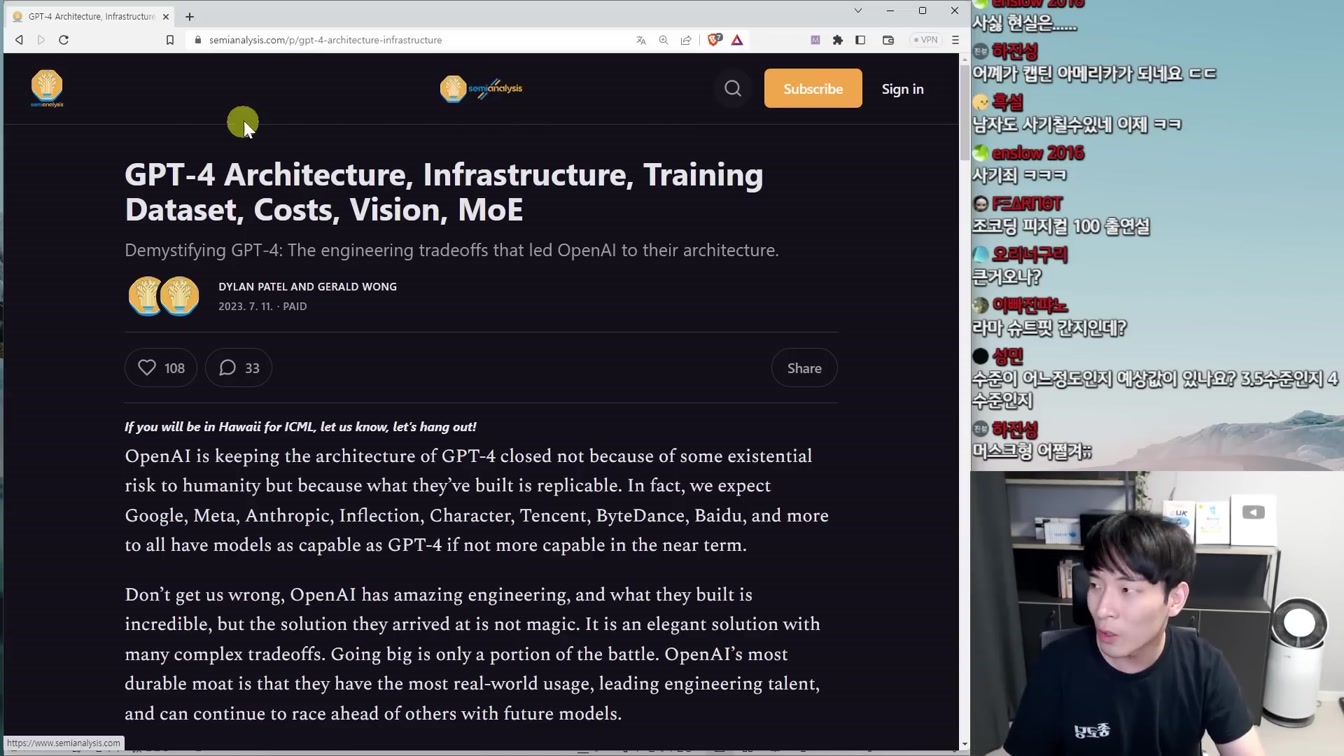Open the Brave Wallet icon
1344x756 pixels.
[888, 40]
